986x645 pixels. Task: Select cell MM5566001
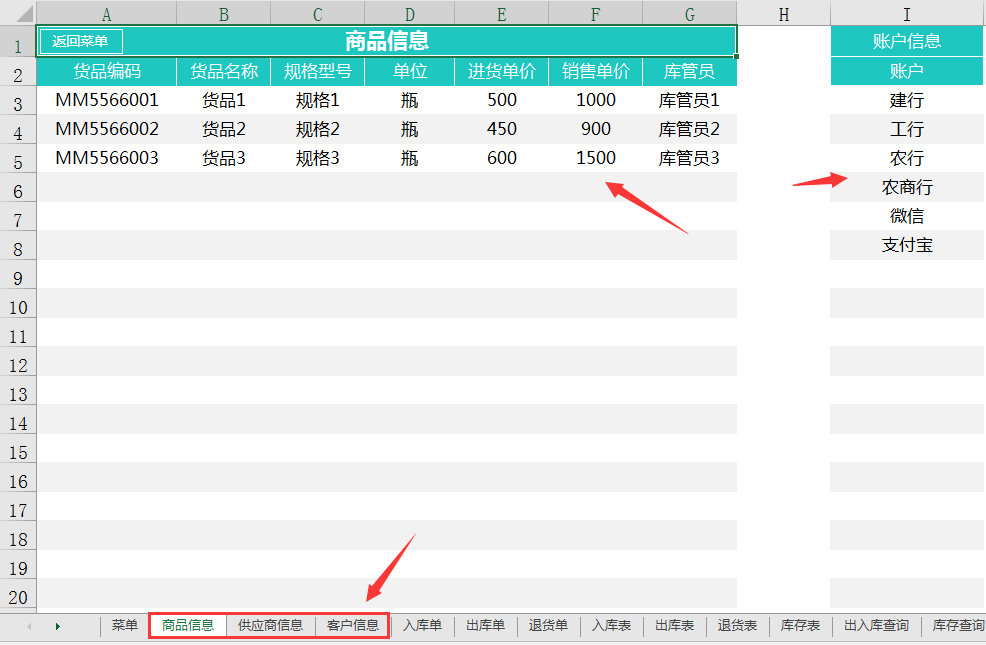(x=106, y=100)
